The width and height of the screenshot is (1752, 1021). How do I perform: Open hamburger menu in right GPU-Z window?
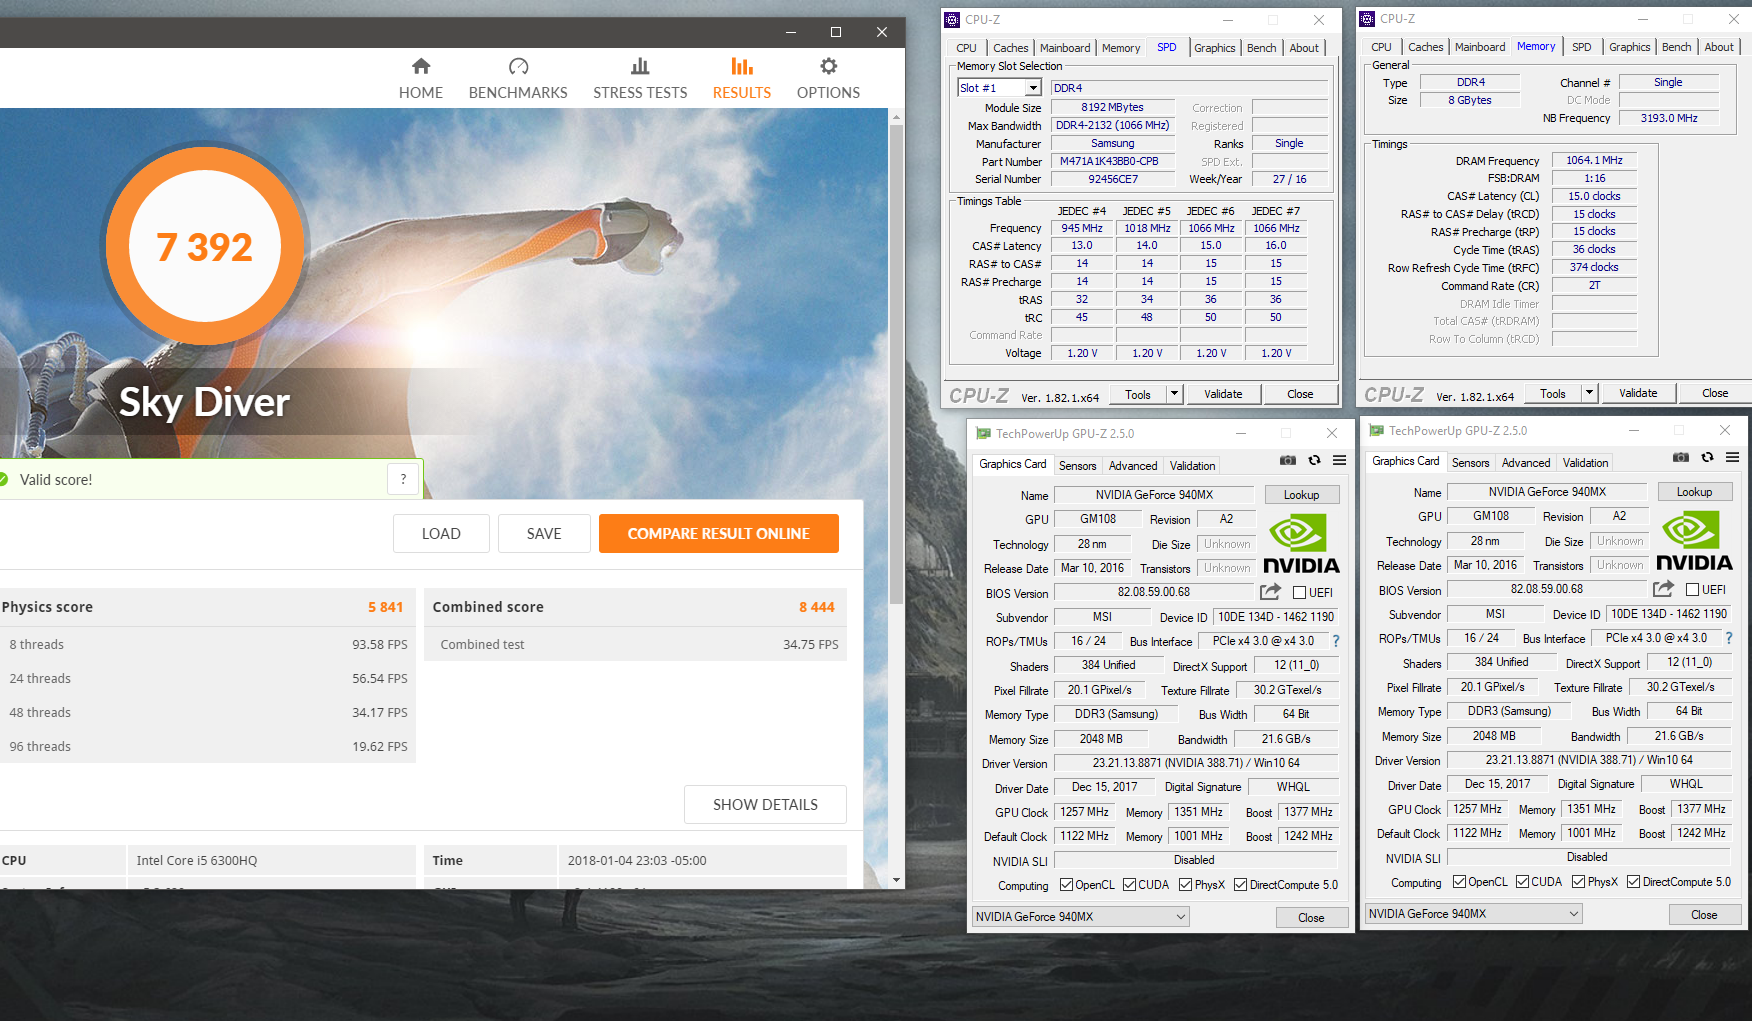pyautogui.click(x=1732, y=457)
